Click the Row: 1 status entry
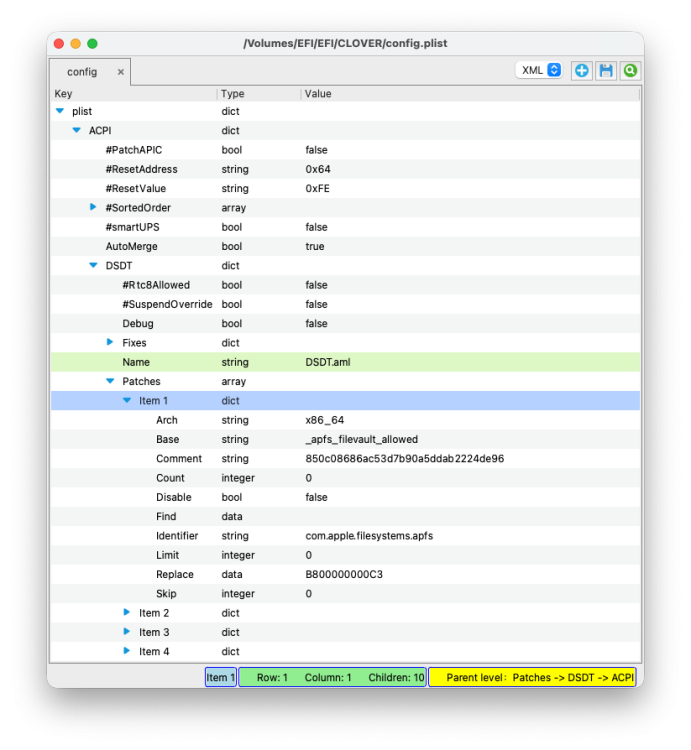This screenshot has width=691, height=750. 272,677
